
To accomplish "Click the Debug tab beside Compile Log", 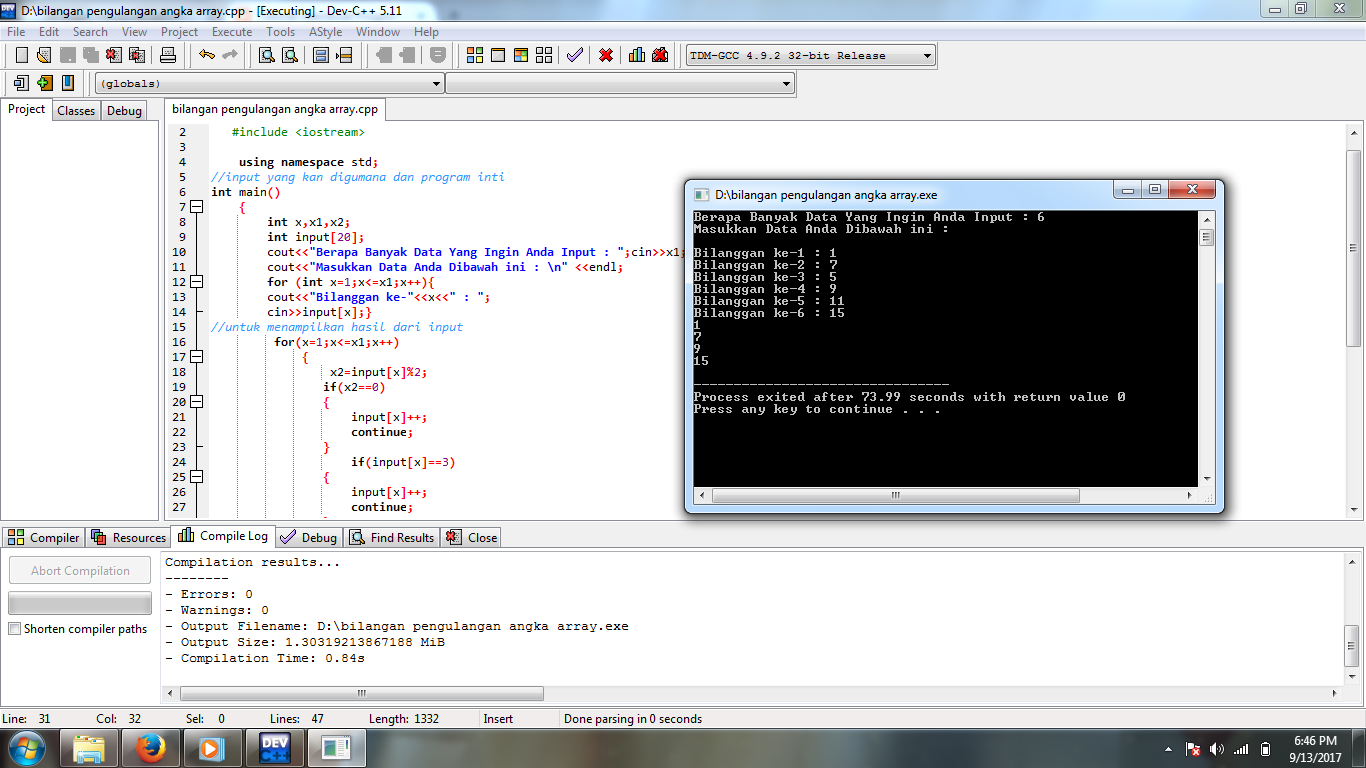I will (309, 537).
